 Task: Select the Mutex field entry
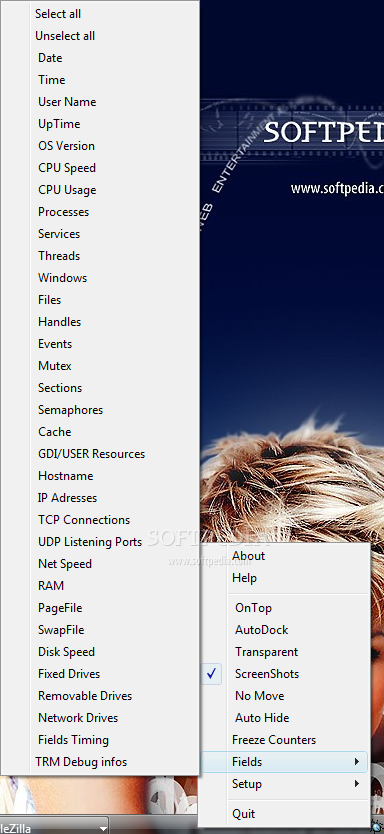pyautogui.click(x=100, y=365)
